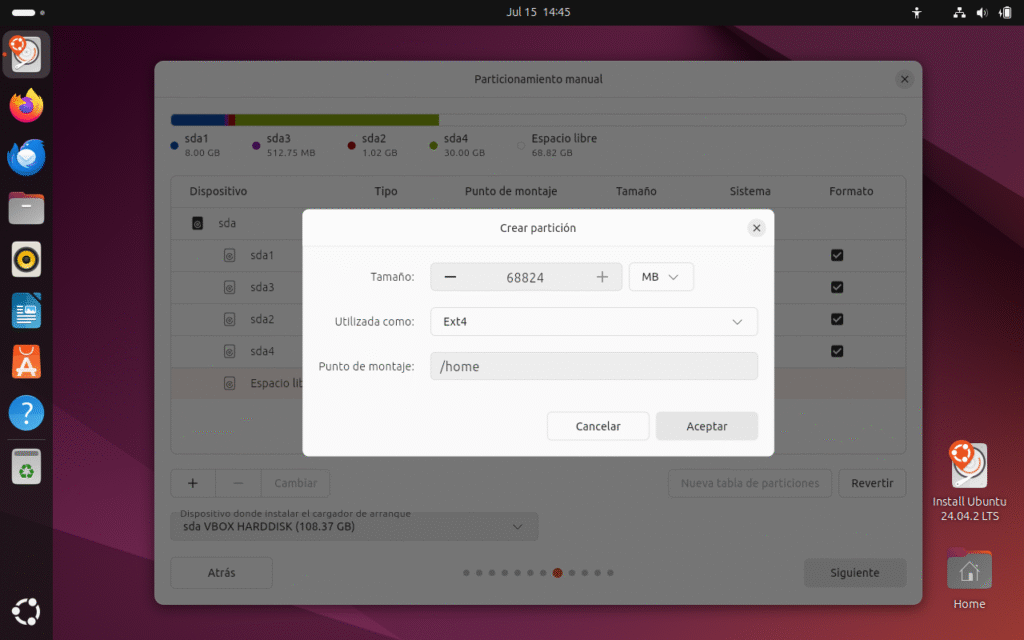
Task: Click the sda disk drive icon
Action: [197, 223]
